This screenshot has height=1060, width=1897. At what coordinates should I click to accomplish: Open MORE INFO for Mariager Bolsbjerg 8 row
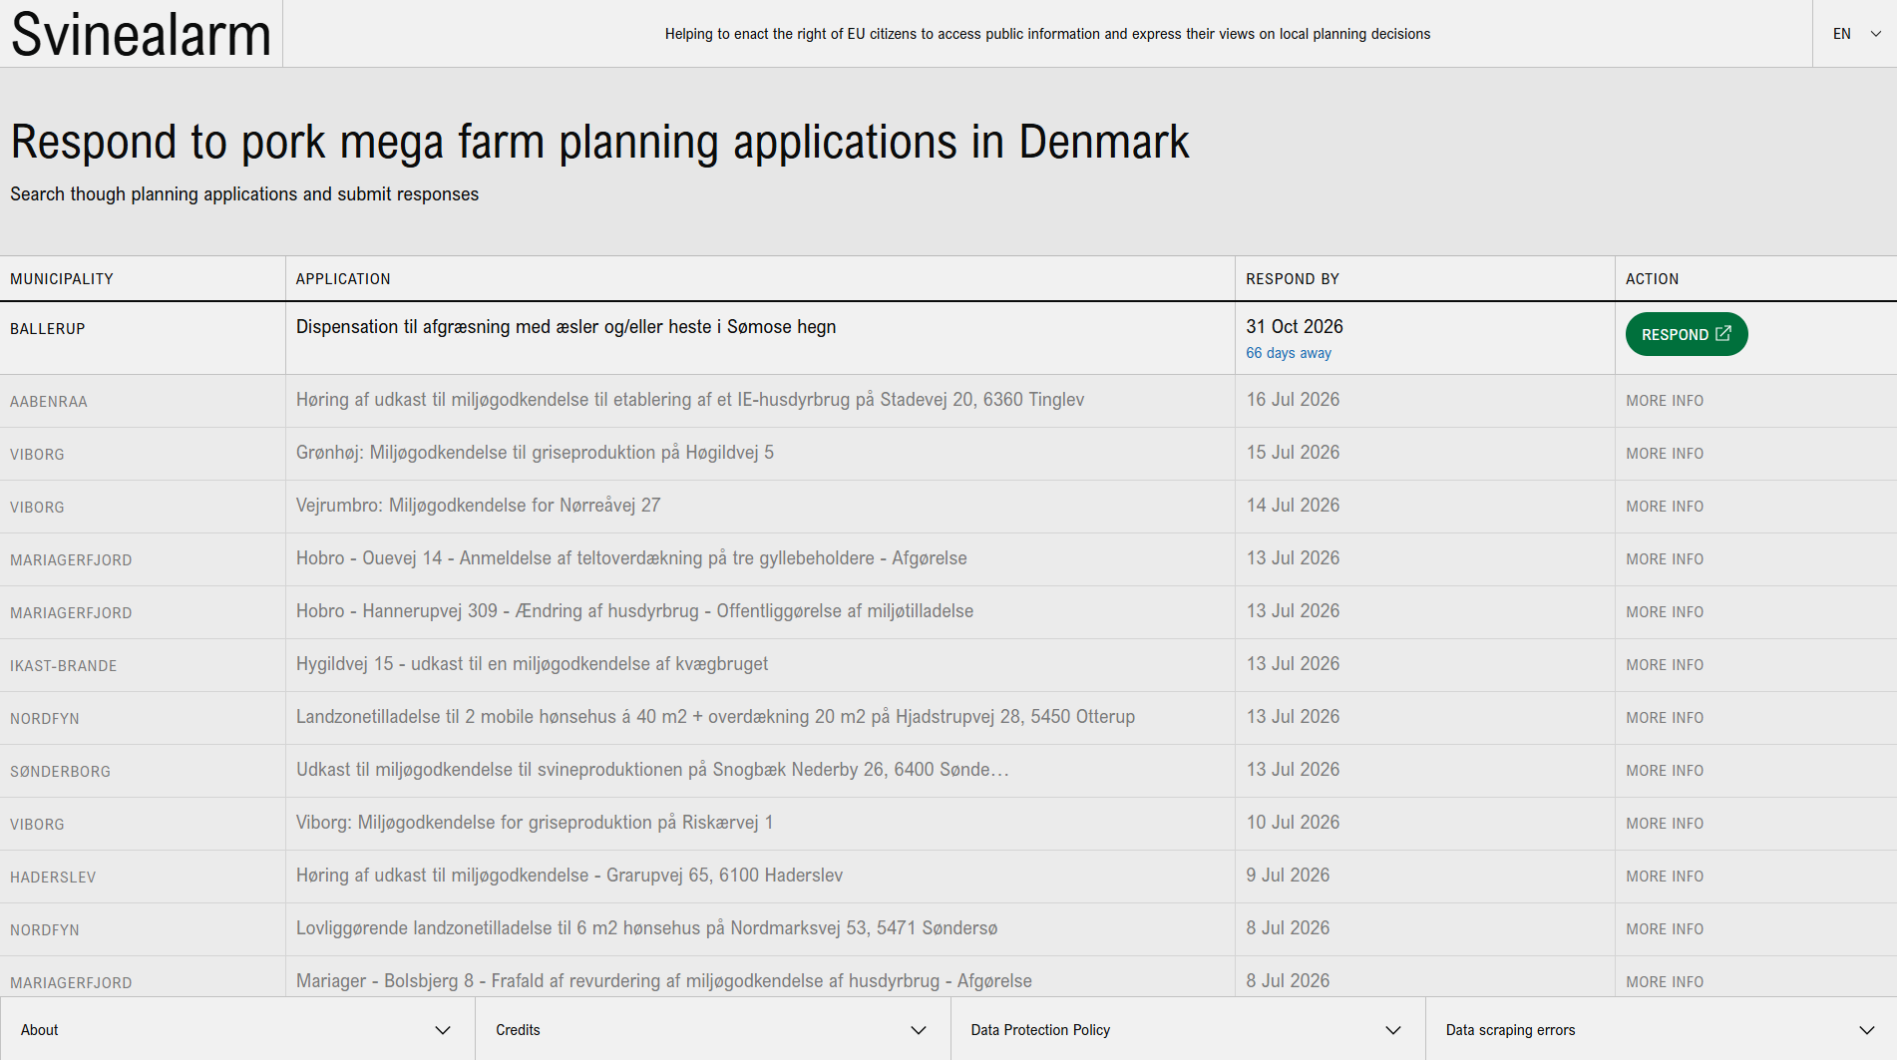click(x=1664, y=982)
